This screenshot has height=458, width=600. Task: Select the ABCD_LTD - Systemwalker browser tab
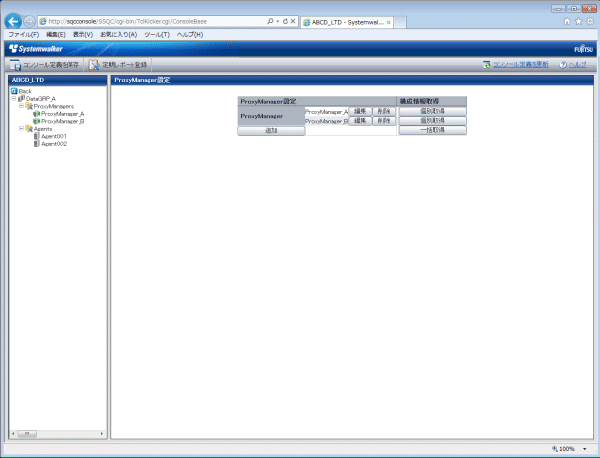coord(347,22)
